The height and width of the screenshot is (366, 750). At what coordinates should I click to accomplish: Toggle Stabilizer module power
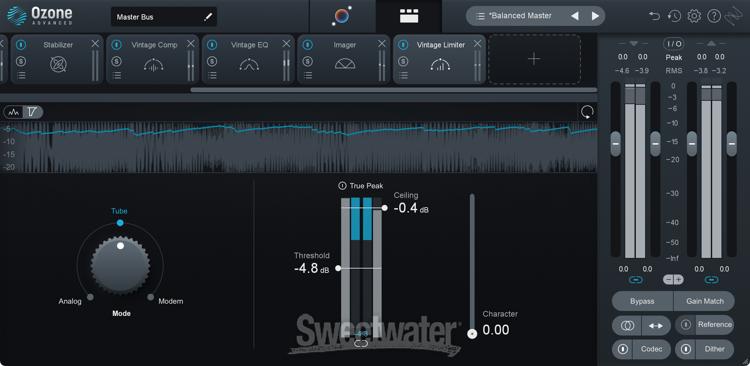click(x=21, y=44)
